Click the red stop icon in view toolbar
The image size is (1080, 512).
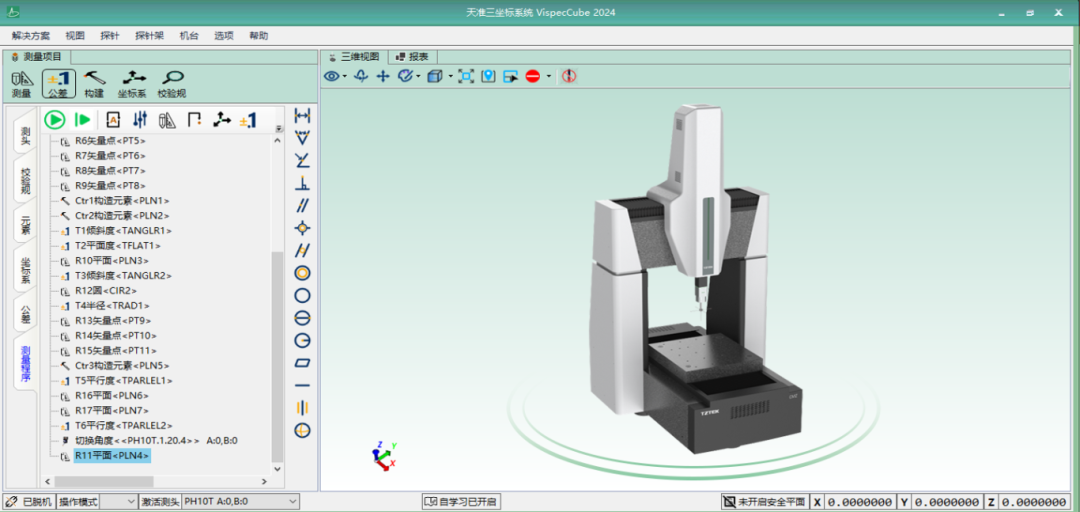[x=533, y=76]
